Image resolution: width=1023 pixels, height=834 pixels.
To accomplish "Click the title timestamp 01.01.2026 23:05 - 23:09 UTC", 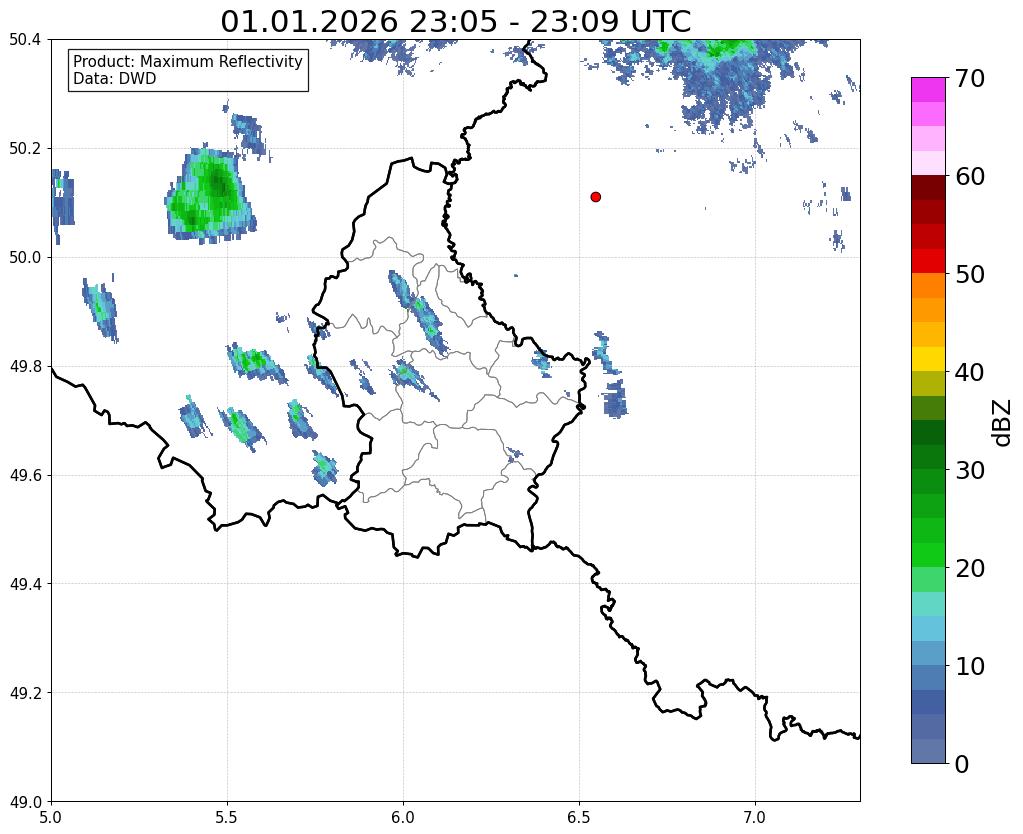I will click(455, 22).
